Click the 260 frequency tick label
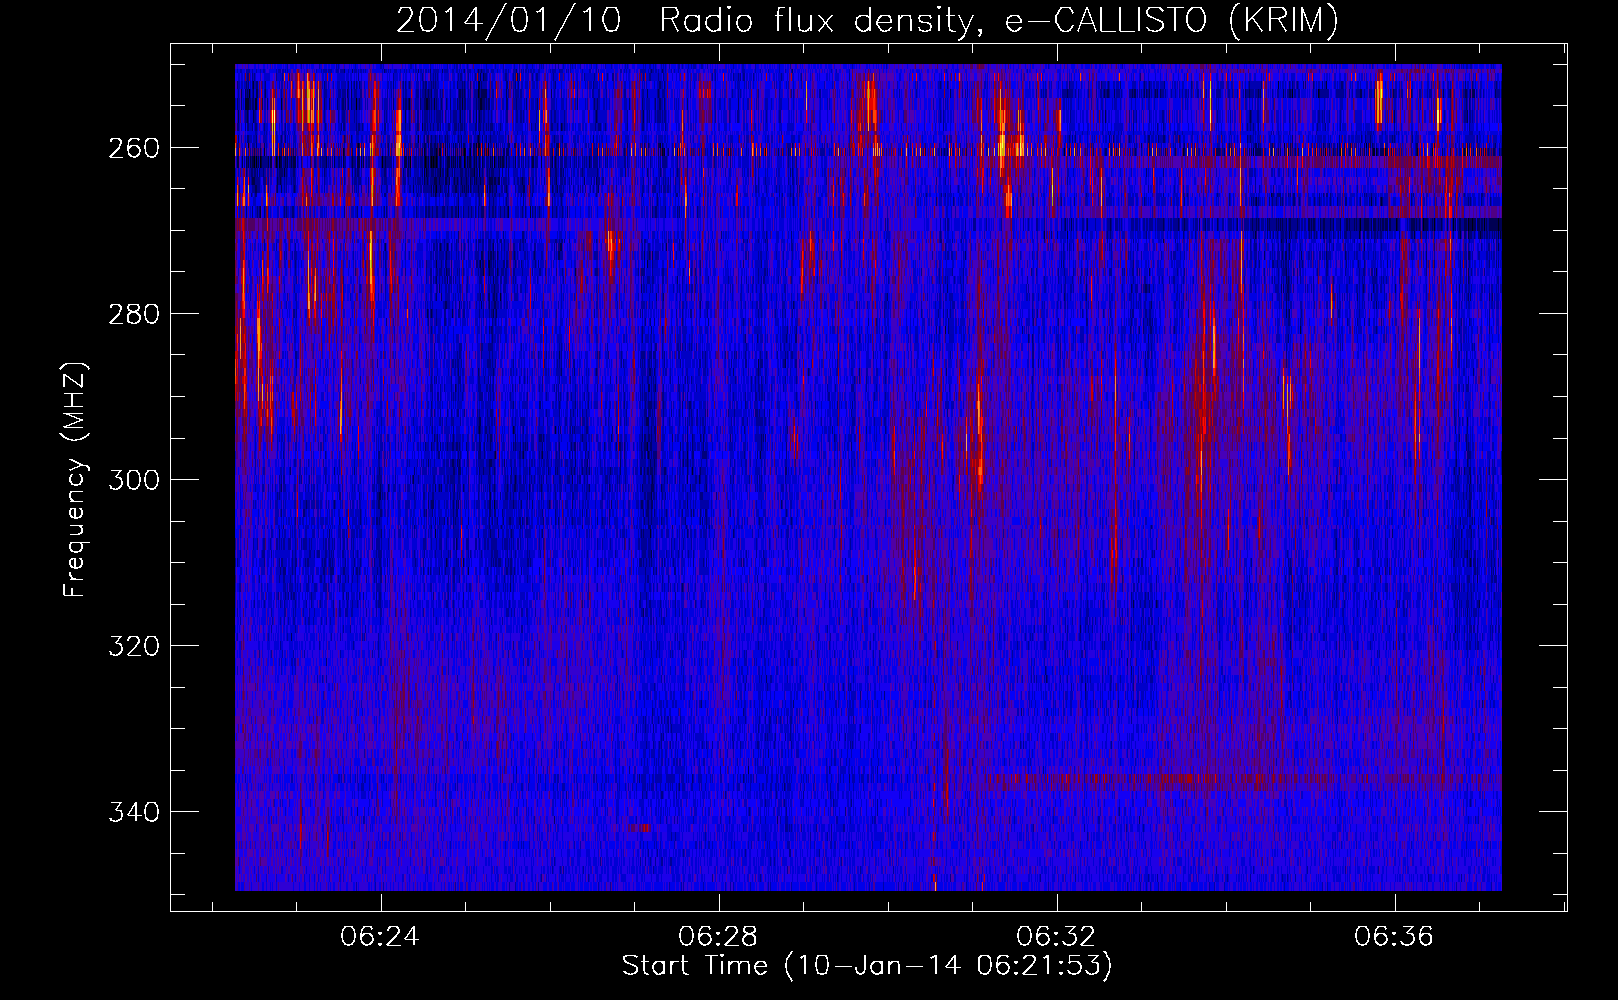The image size is (1618, 1000). (133, 148)
